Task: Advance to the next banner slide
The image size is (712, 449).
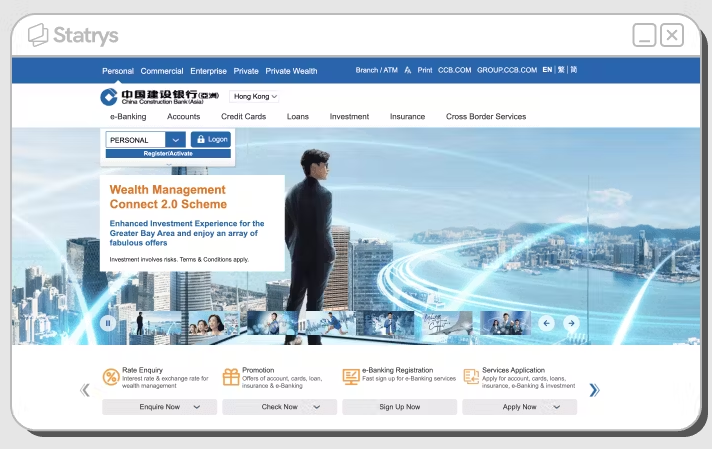Action: (x=570, y=323)
